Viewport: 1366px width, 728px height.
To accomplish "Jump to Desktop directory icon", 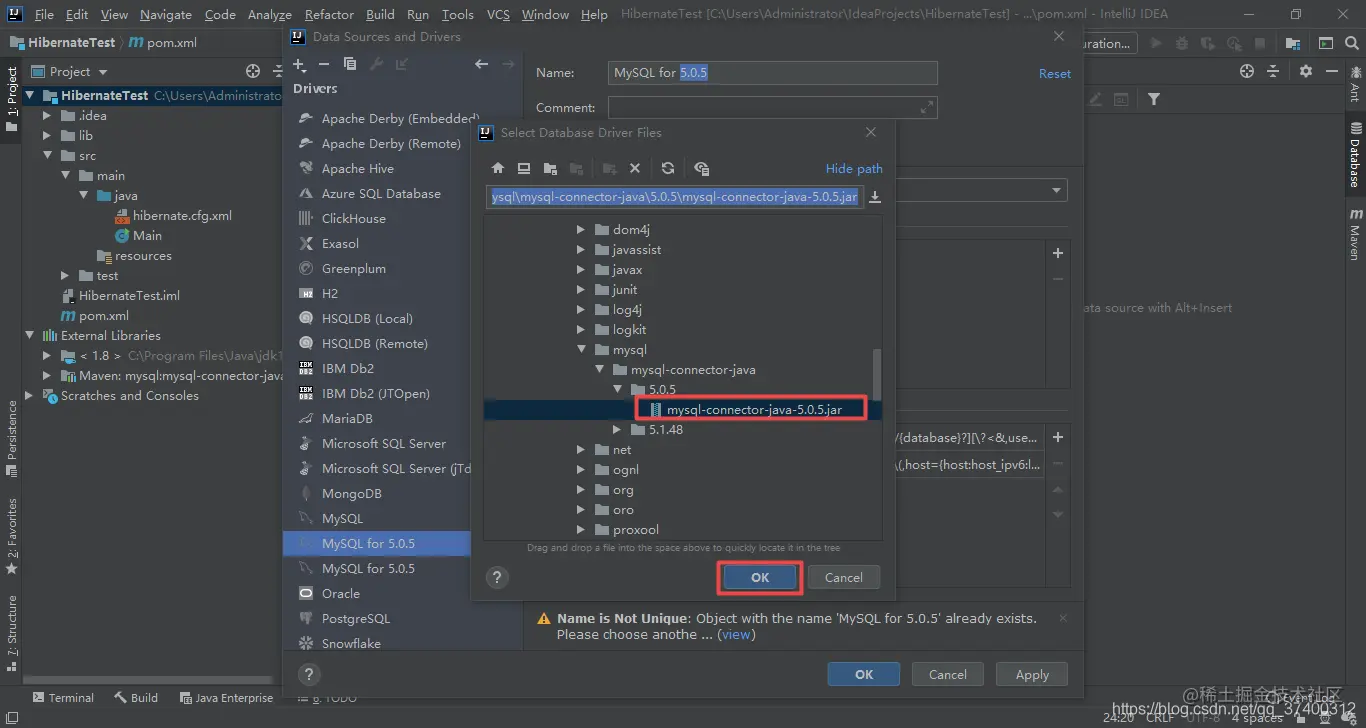I will click(x=524, y=169).
